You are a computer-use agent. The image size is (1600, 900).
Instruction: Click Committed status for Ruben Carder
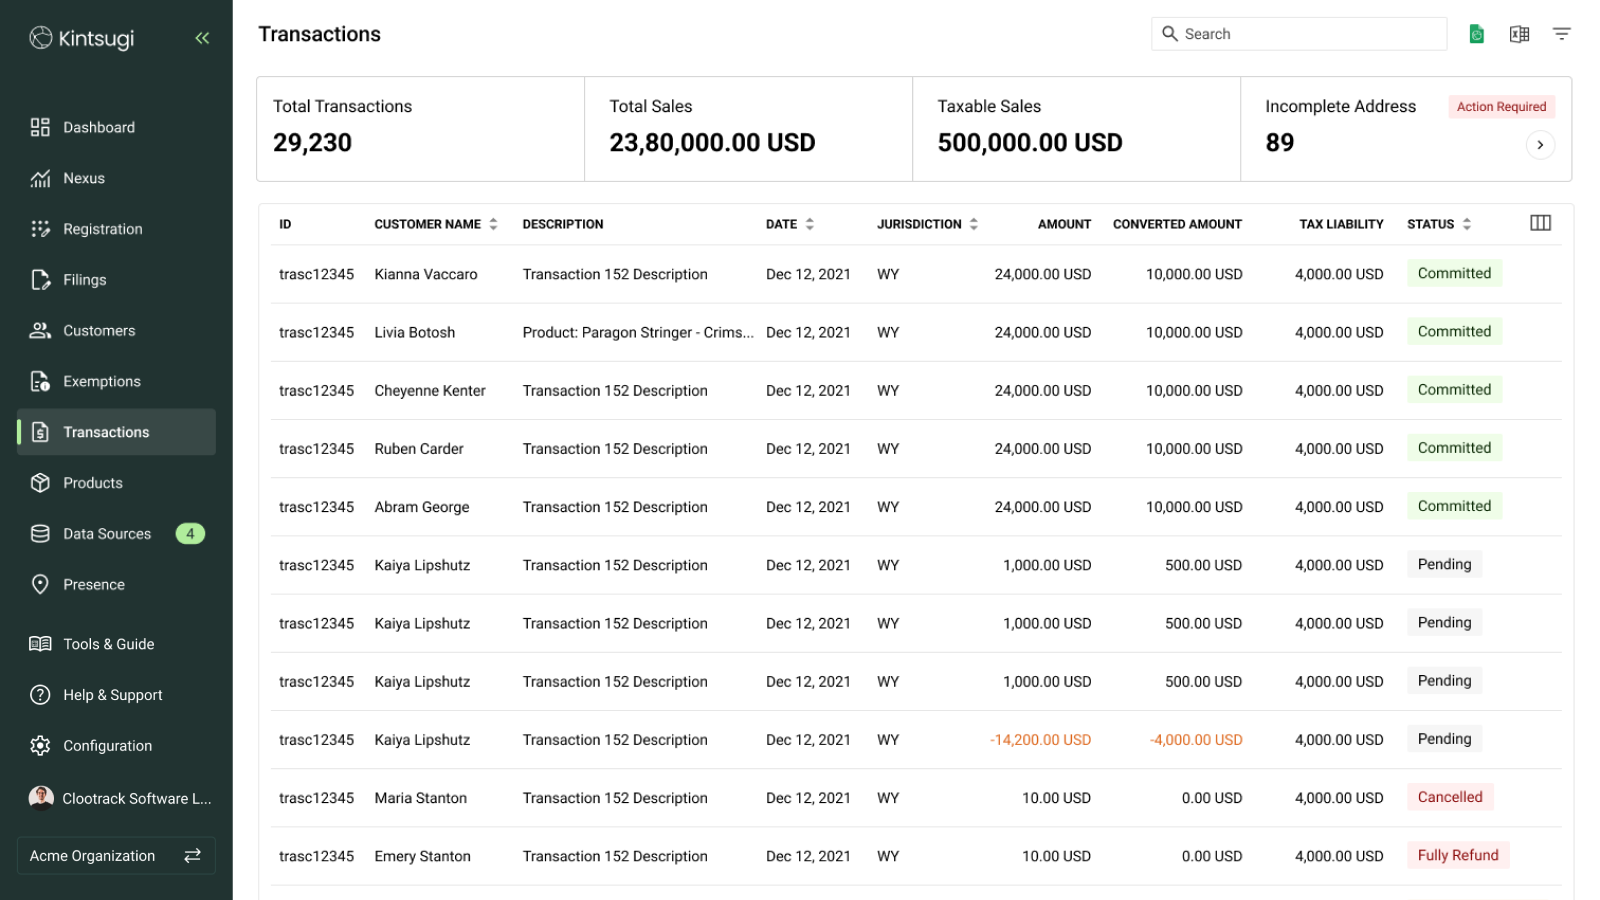[x=1454, y=448]
